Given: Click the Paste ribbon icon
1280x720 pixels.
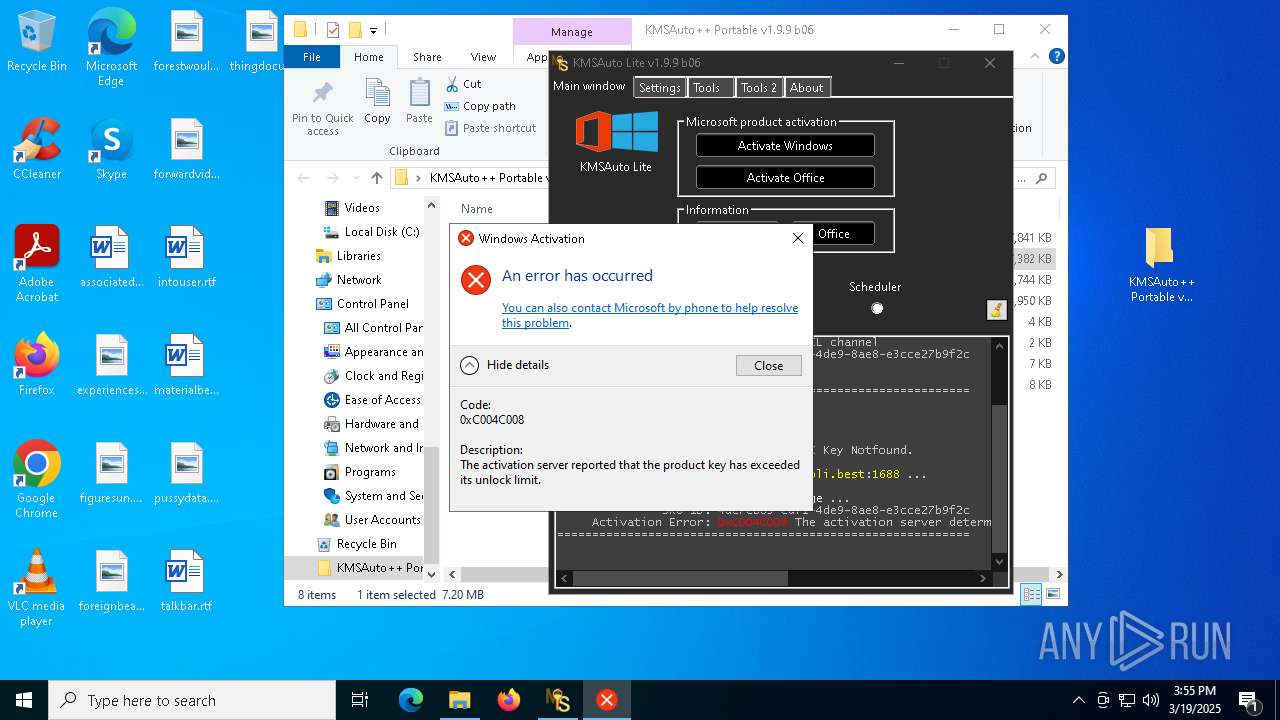Looking at the screenshot, I should click(x=419, y=93).
